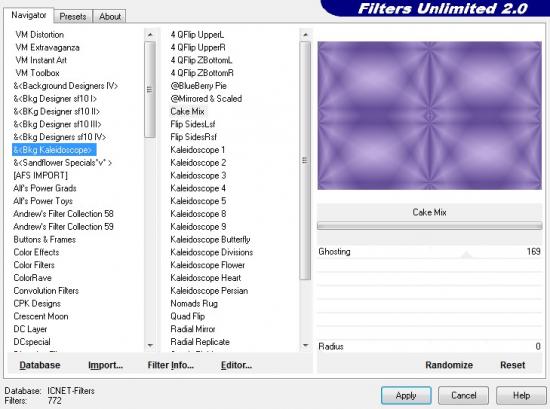Apply the Cake Mix filter
Screen dimensions: 550x409
pyautogui.click(x=406, y=395)
